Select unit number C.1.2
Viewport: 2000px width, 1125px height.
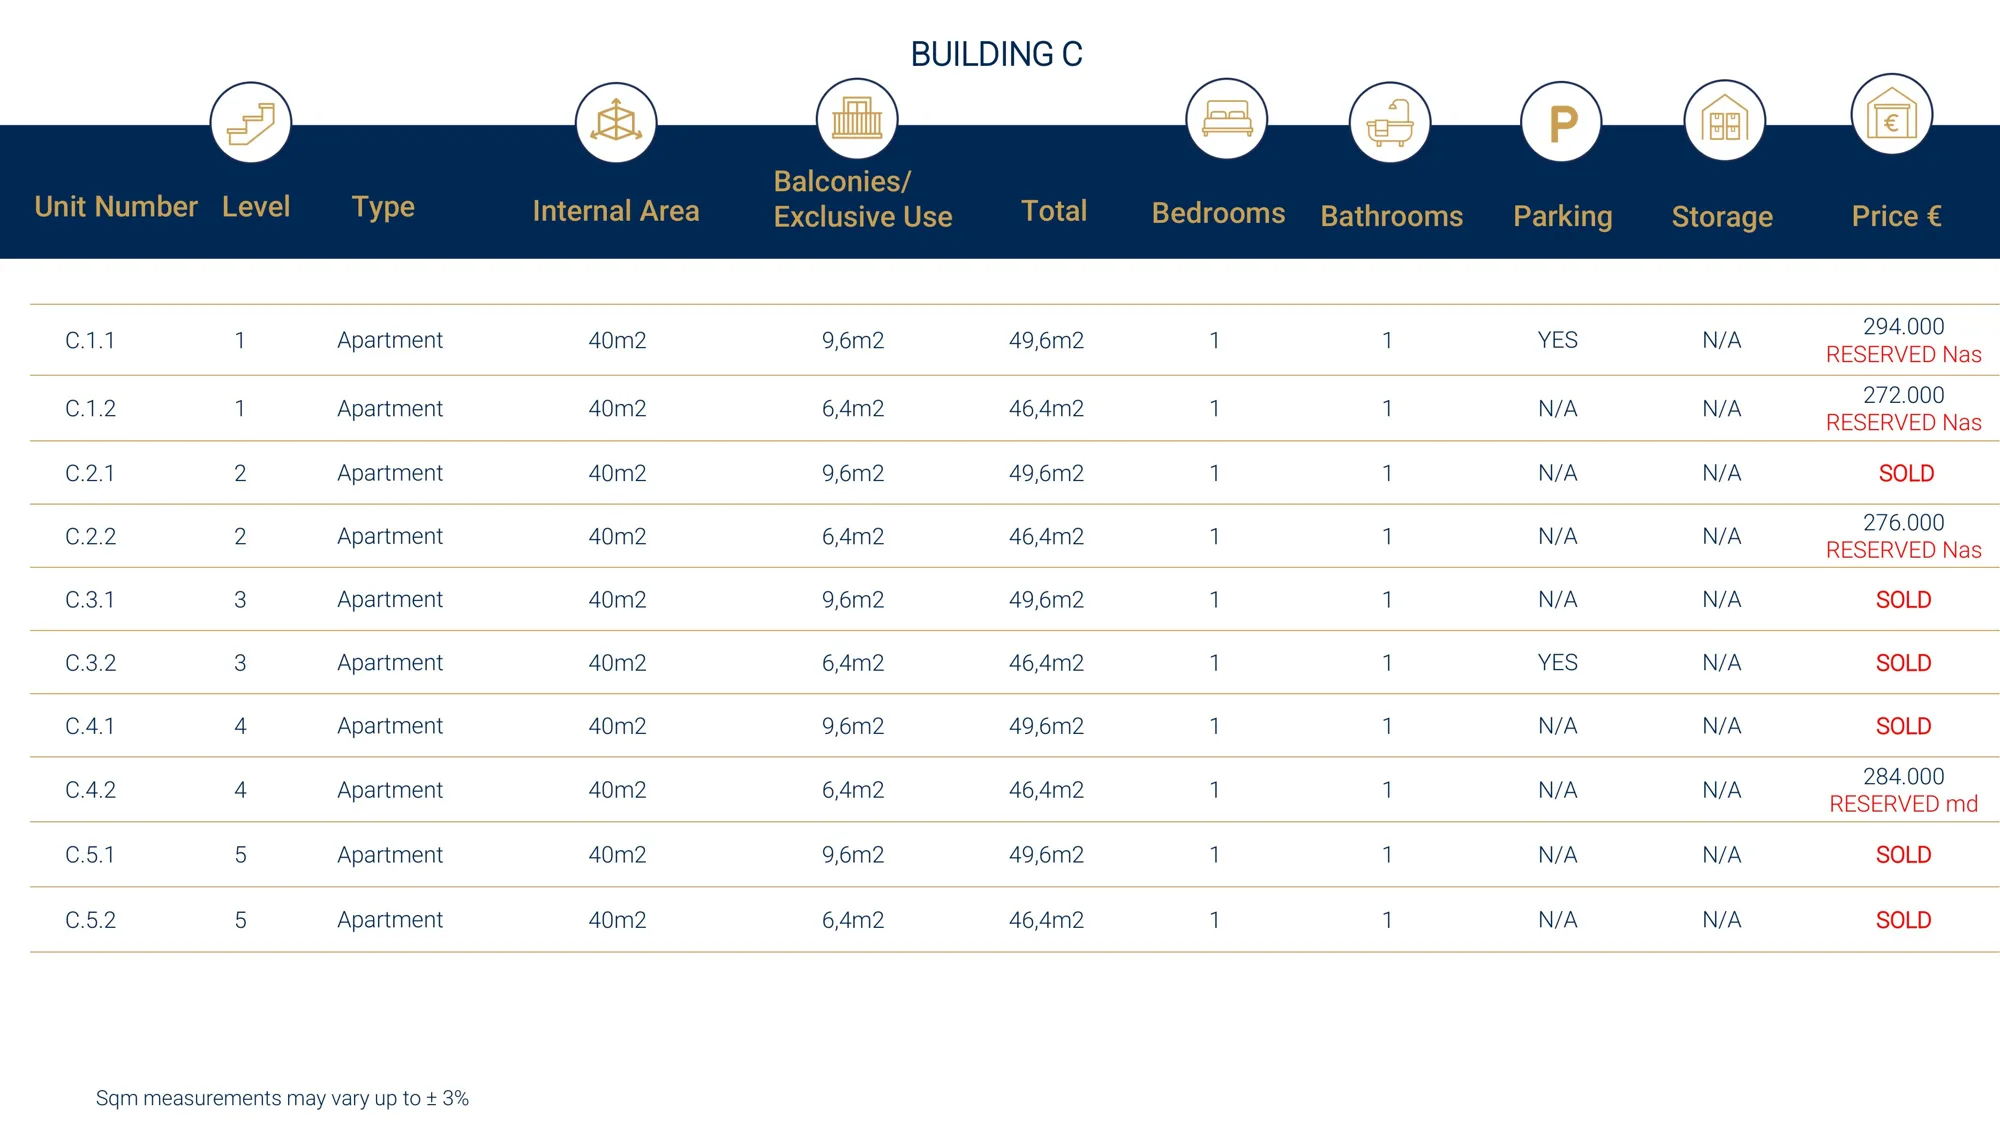tap(91, 408)
